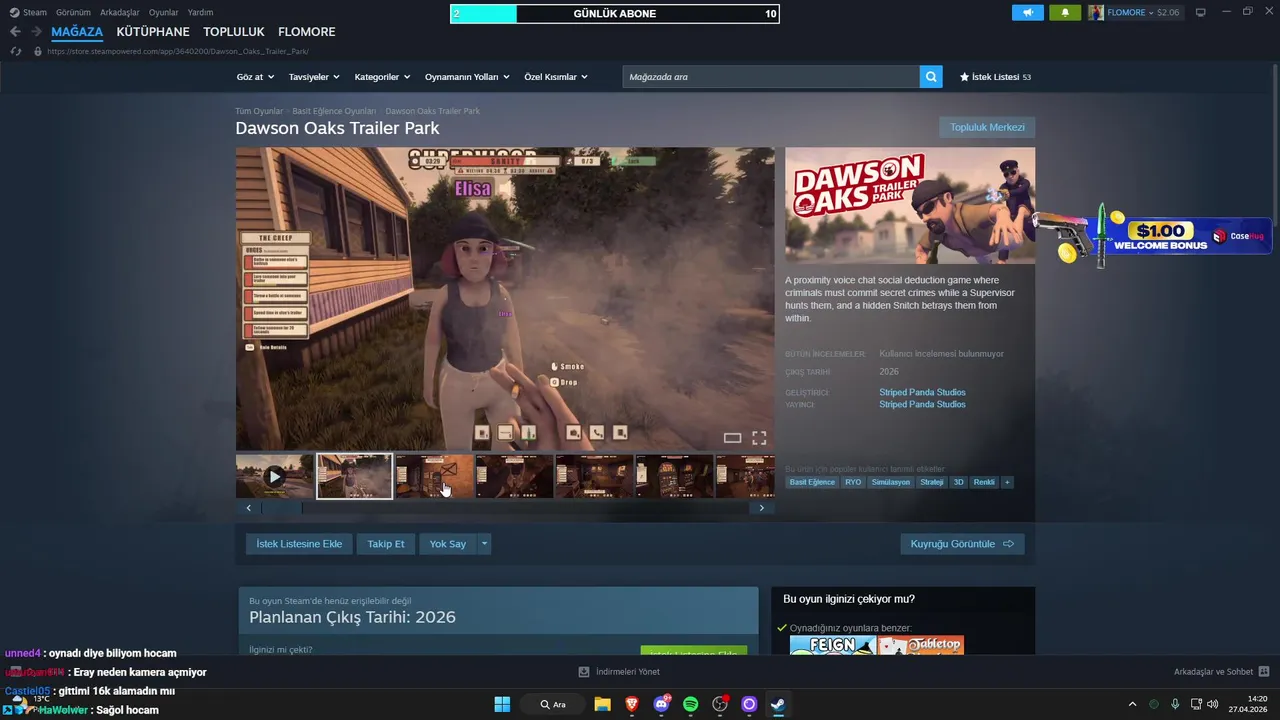This screenshot has height=720, width=1280.
Task: Open the green notifications bell
Action: (x=1065, y=12)
